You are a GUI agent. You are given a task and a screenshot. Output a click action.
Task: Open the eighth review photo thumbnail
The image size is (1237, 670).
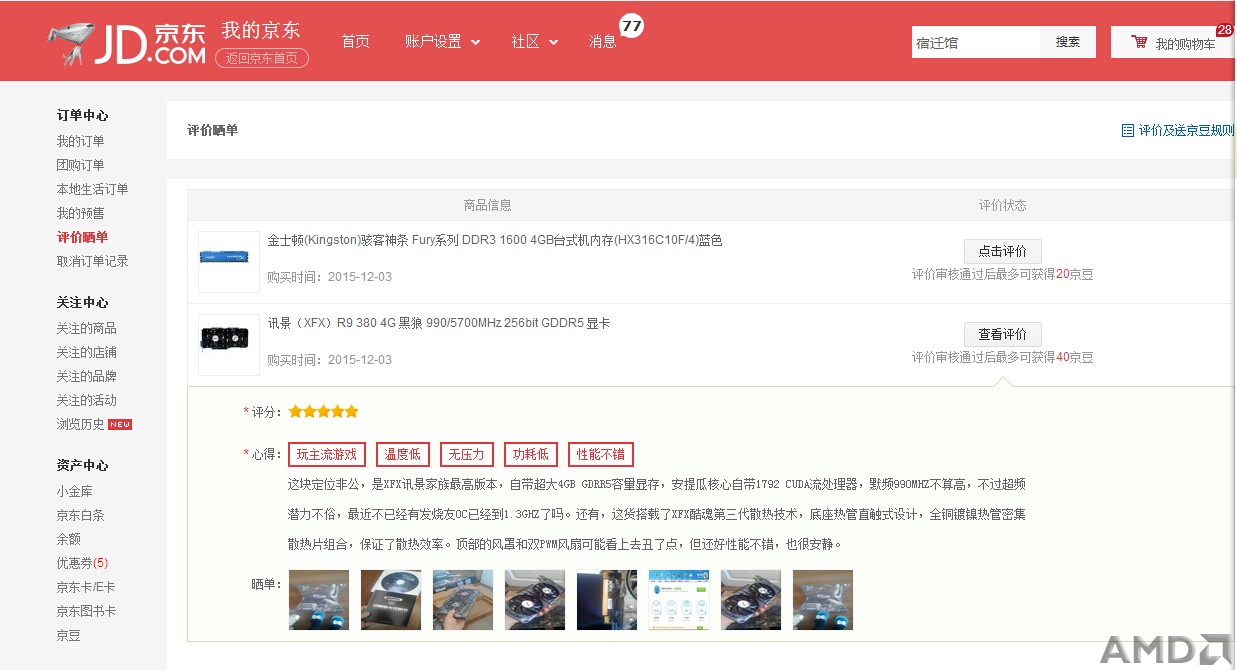pos(823,600)
